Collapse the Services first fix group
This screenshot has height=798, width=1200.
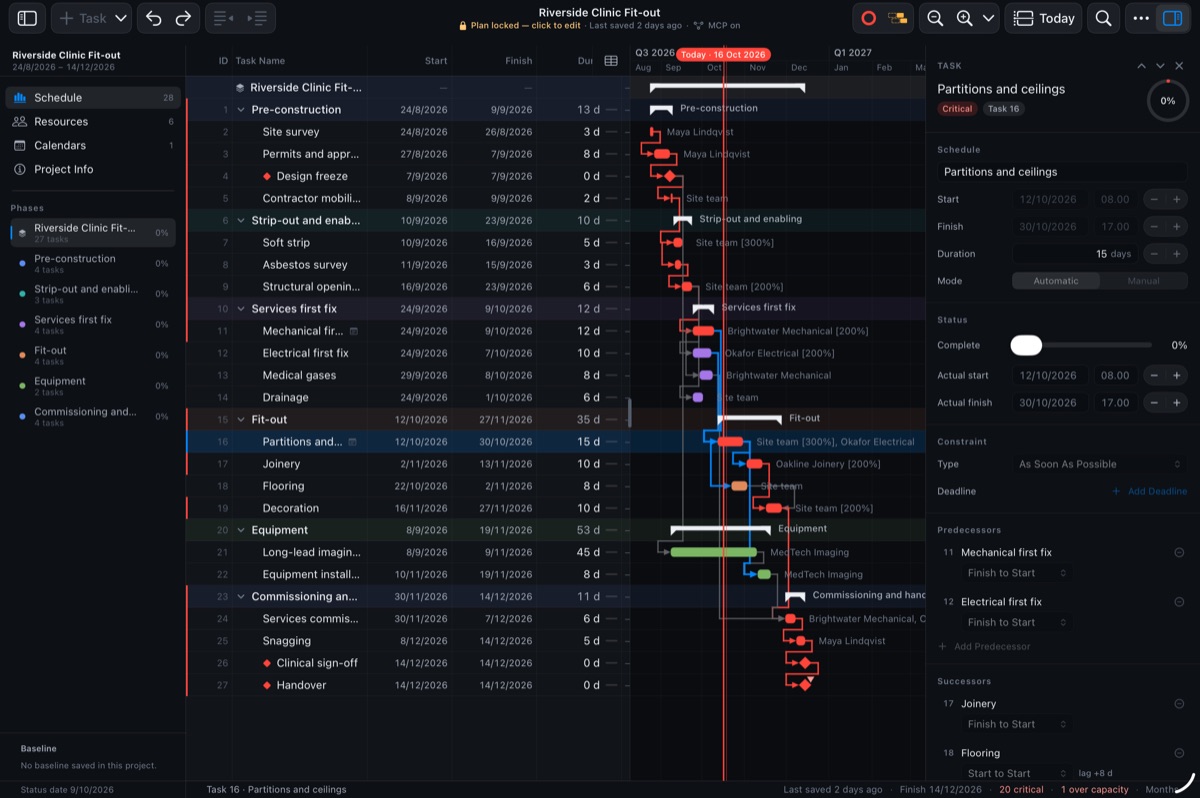241,309
